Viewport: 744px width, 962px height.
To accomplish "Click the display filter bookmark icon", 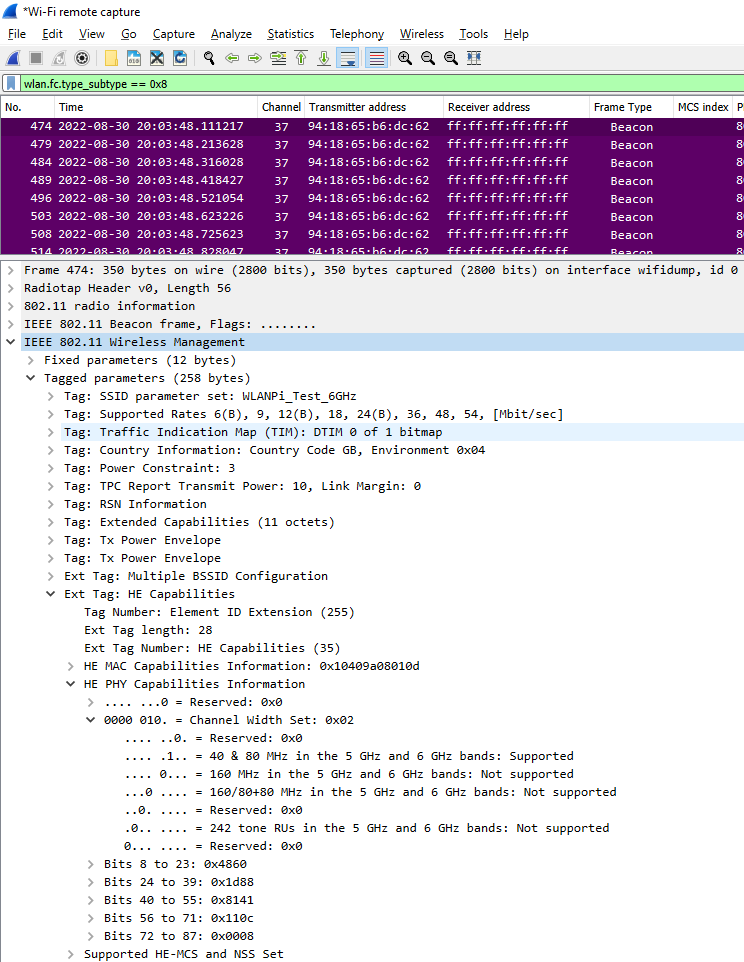I will point(11,84).
